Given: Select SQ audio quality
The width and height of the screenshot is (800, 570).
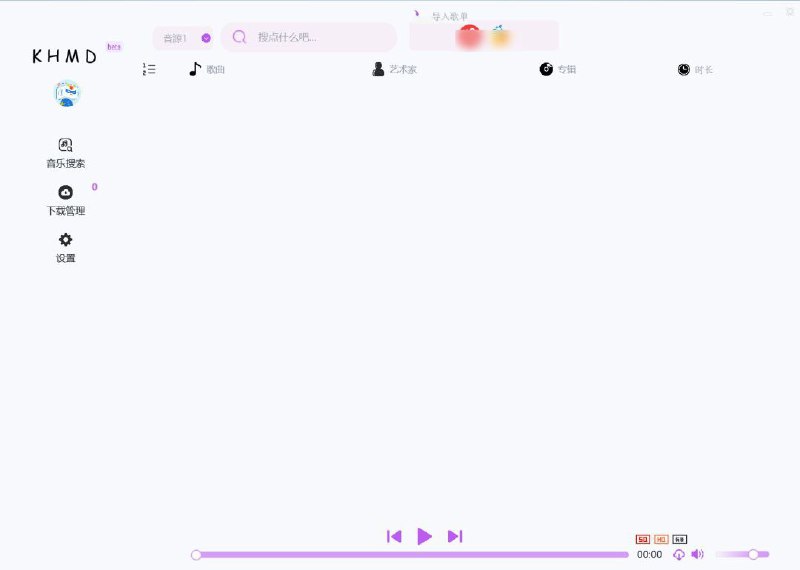Looking at the screenshot, I should (x=643, y=539).
